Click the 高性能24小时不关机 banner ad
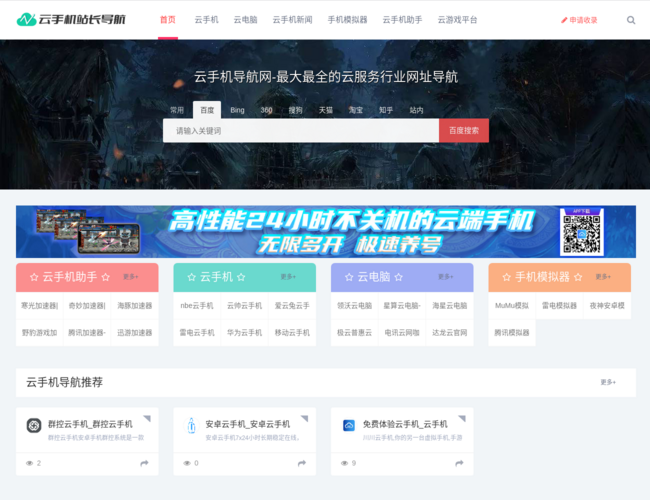650x500 pixels. click(326, 232)
